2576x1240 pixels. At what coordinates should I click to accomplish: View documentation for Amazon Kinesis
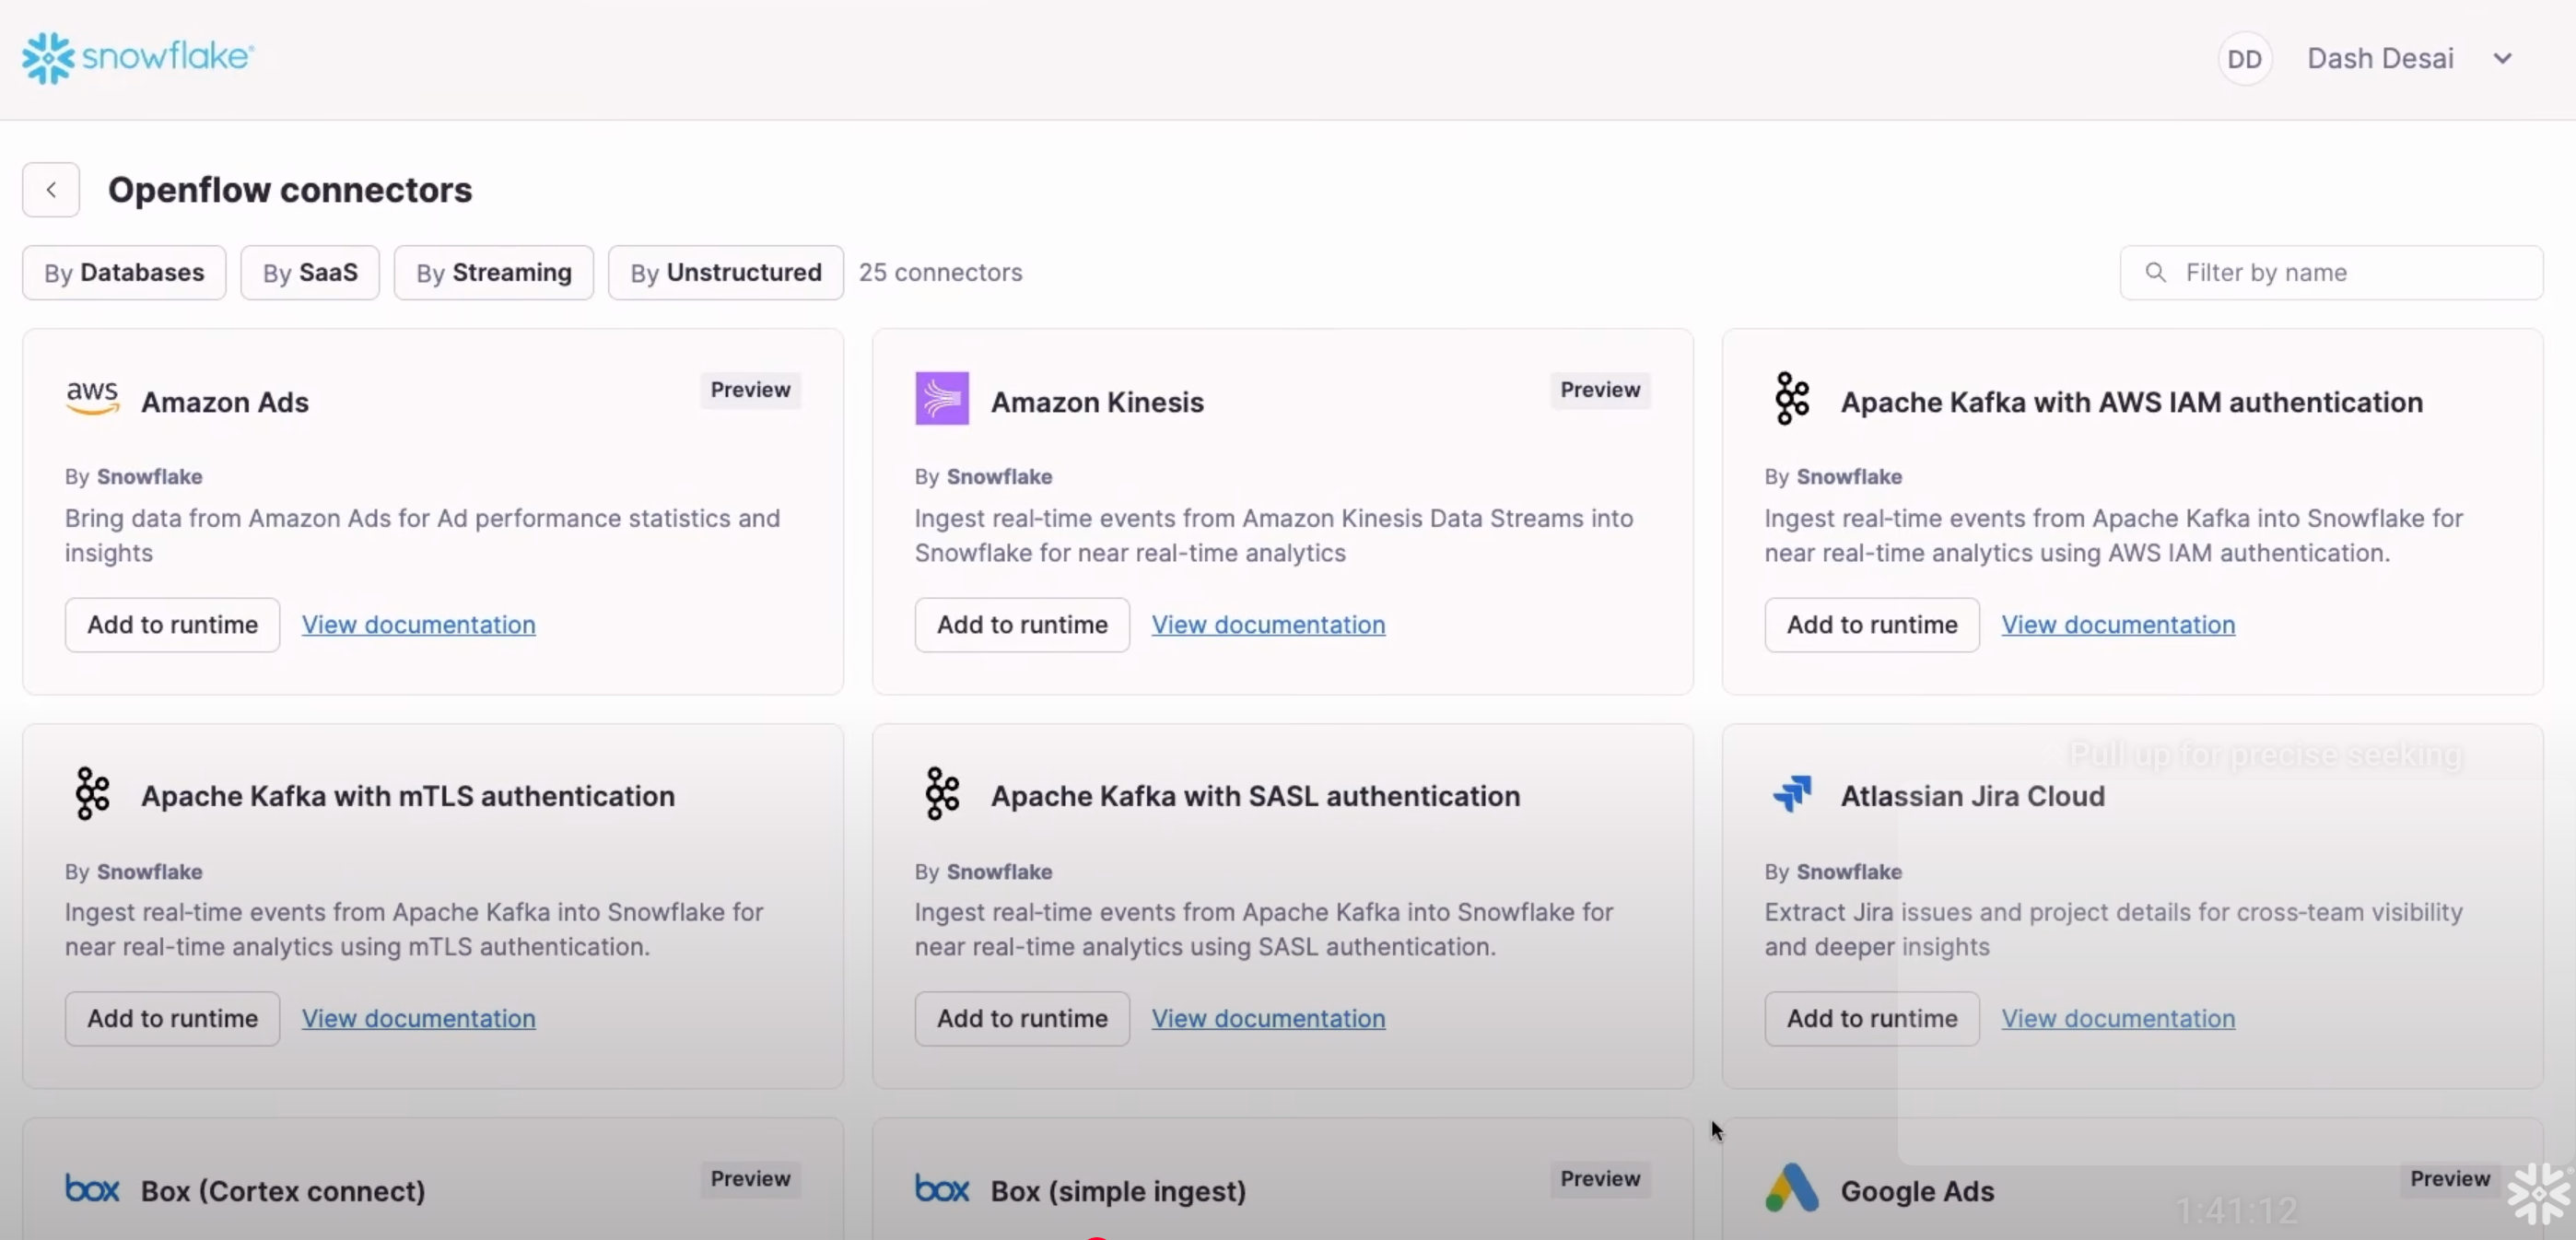pos(1268,625)
